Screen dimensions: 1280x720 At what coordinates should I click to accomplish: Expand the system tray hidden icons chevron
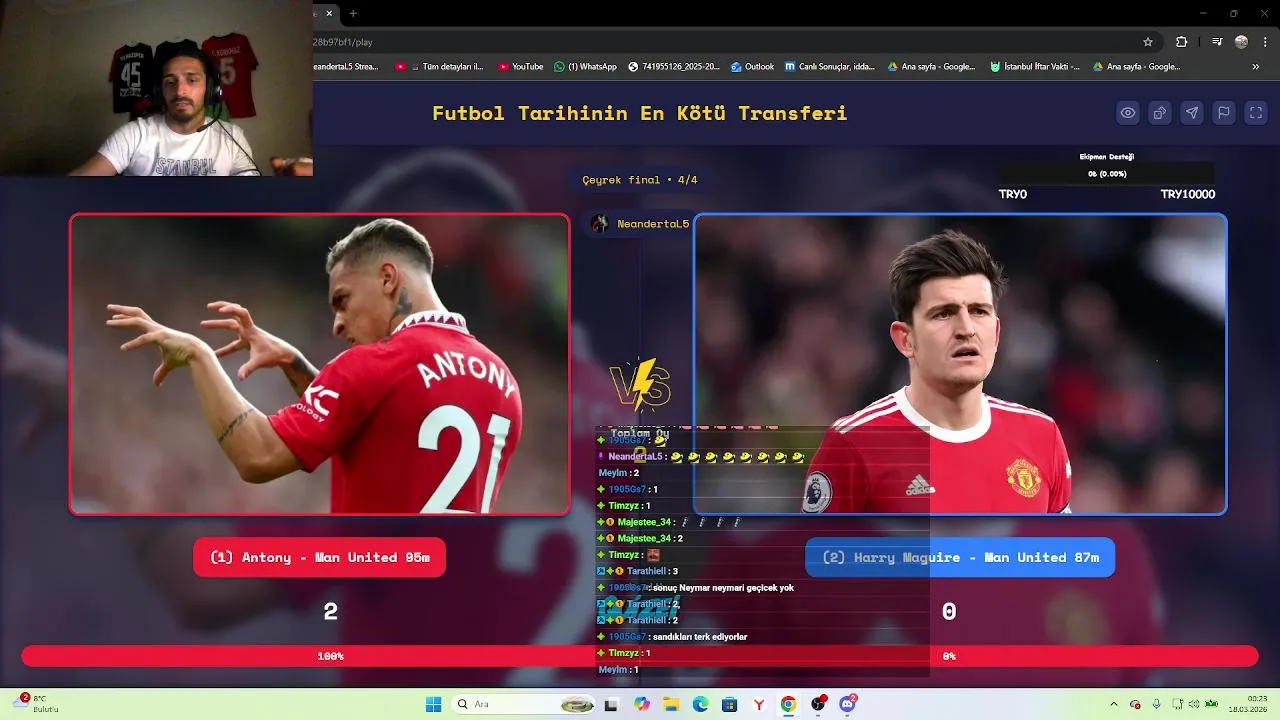(x=1114, y=704)
